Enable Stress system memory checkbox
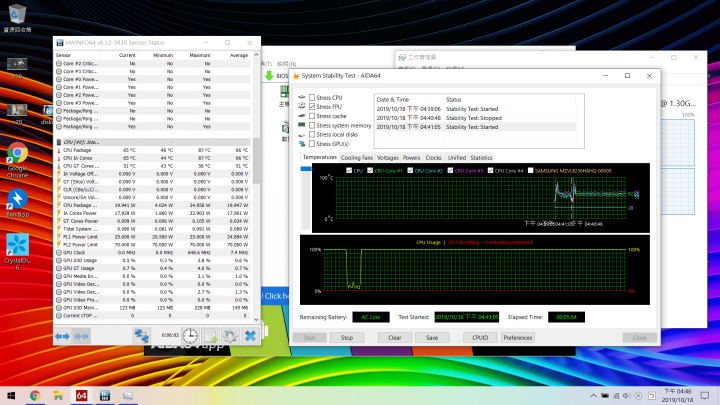Image resolution: width=720 pixels, height=405 pixels. pos(312,125)
